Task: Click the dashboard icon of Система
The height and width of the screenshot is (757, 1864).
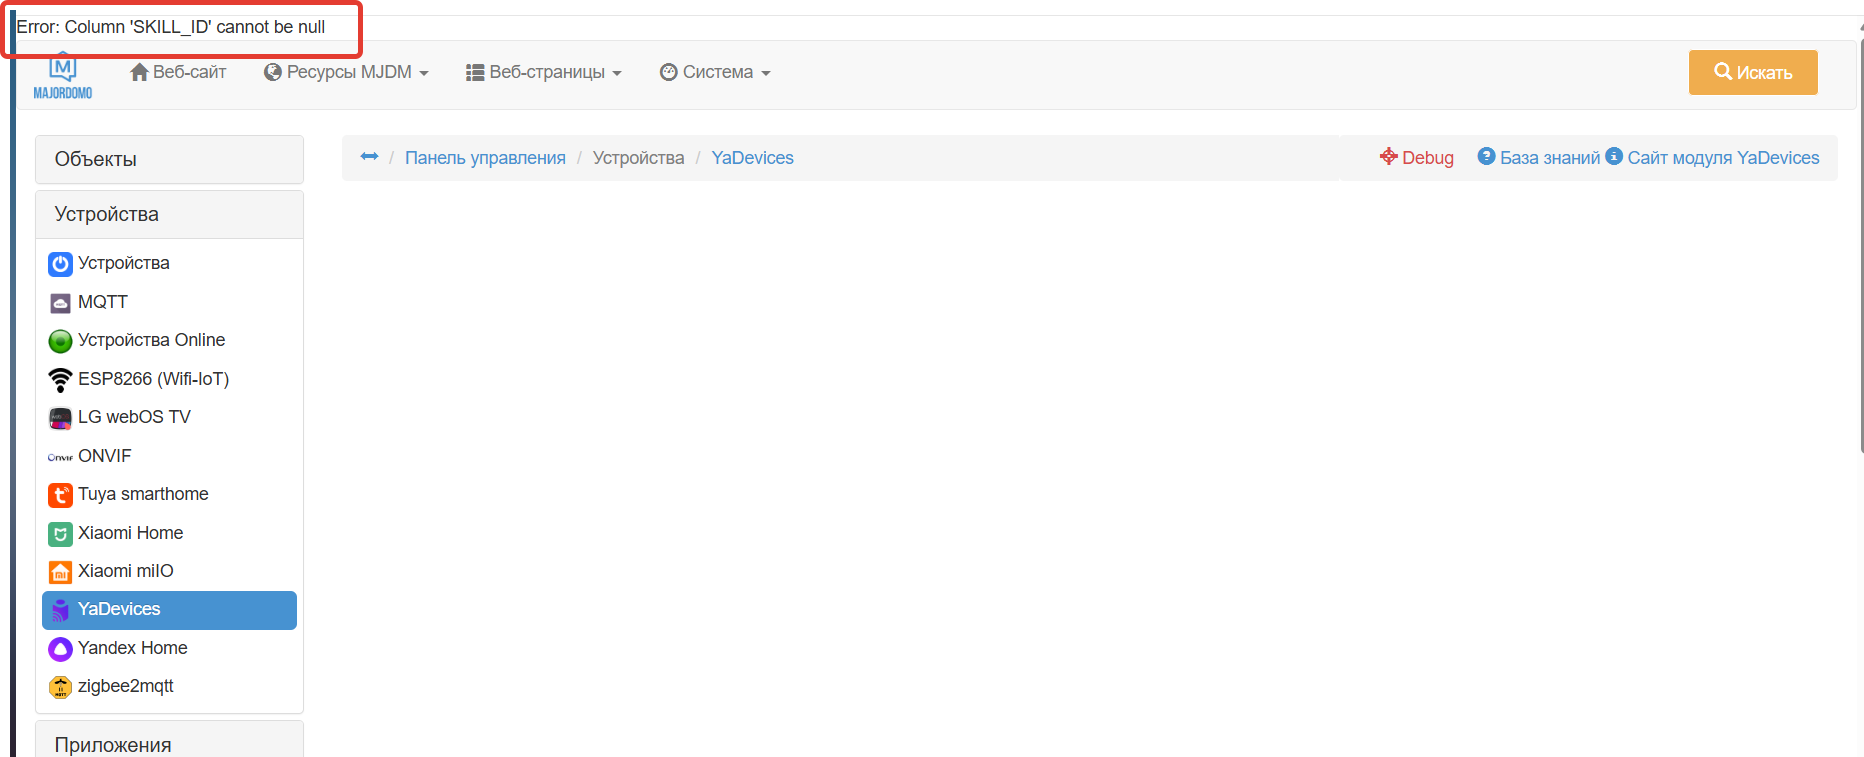Action: 669,72
